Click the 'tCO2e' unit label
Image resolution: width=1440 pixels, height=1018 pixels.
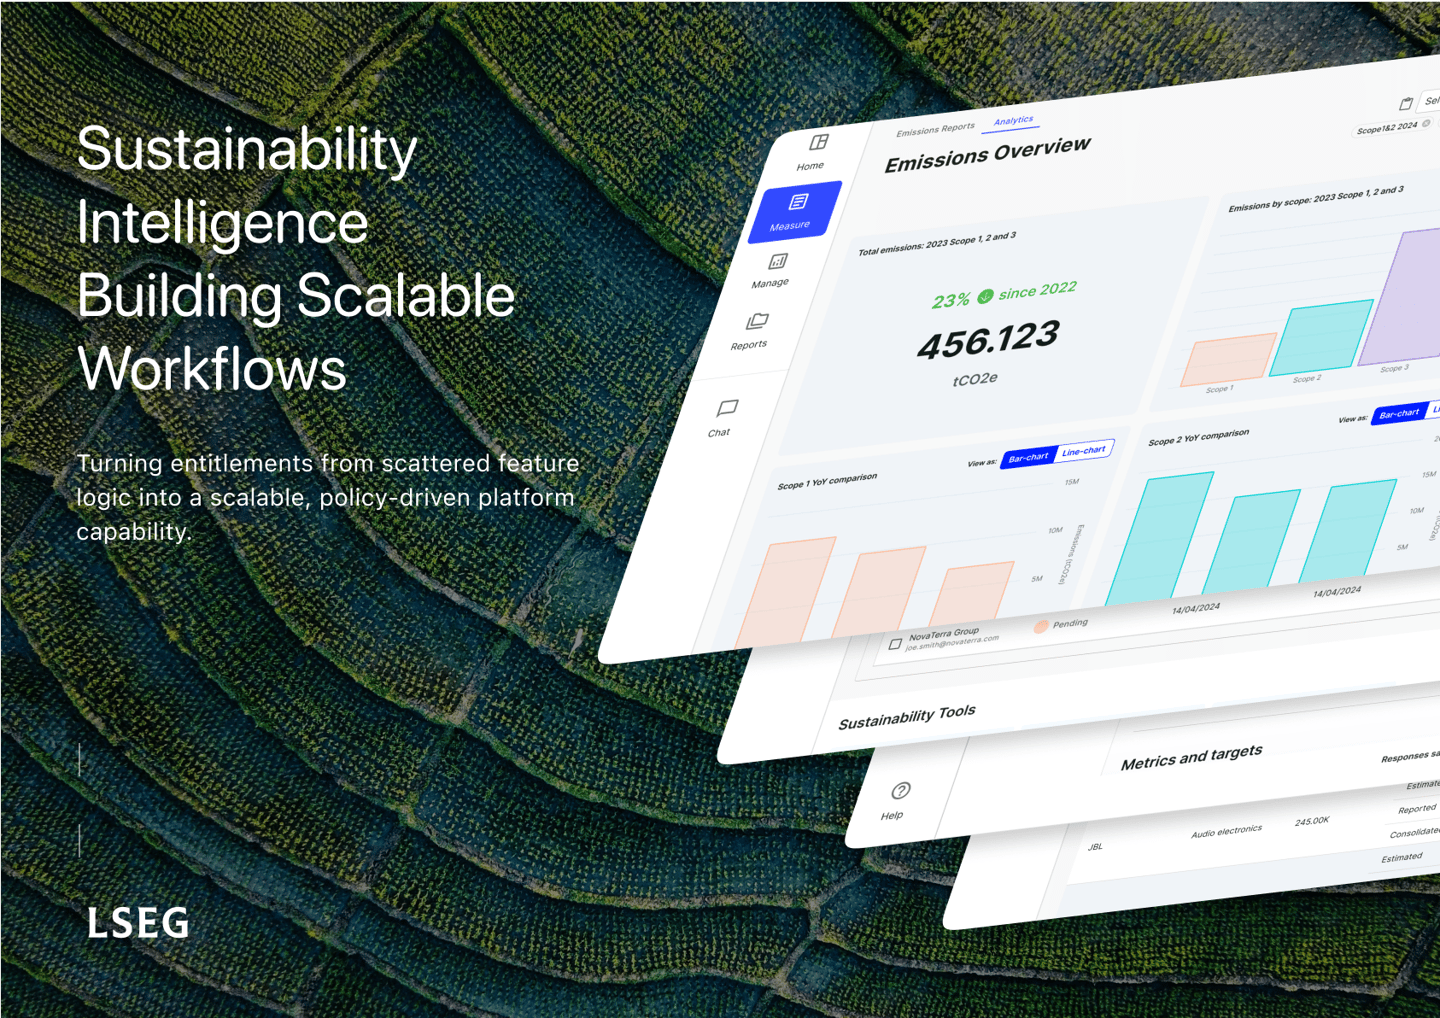tap(975, 380)
